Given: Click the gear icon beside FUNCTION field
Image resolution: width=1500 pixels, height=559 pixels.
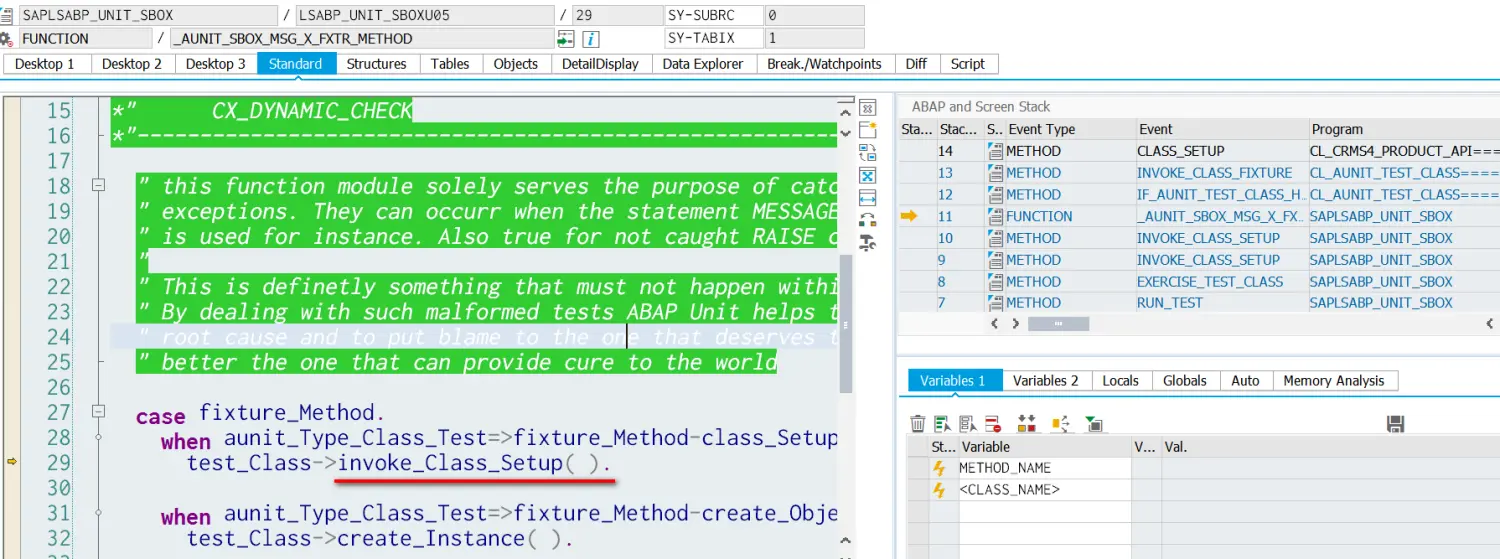Looking at the screenshot, I should (x=7, y=39).
